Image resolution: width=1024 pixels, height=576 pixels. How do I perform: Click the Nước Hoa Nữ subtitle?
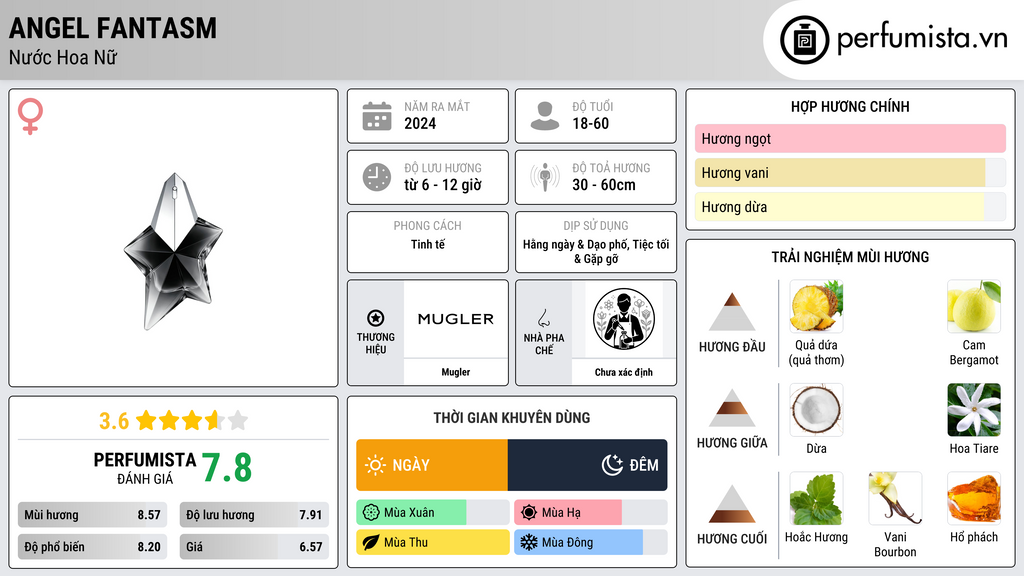click(63, 58)
